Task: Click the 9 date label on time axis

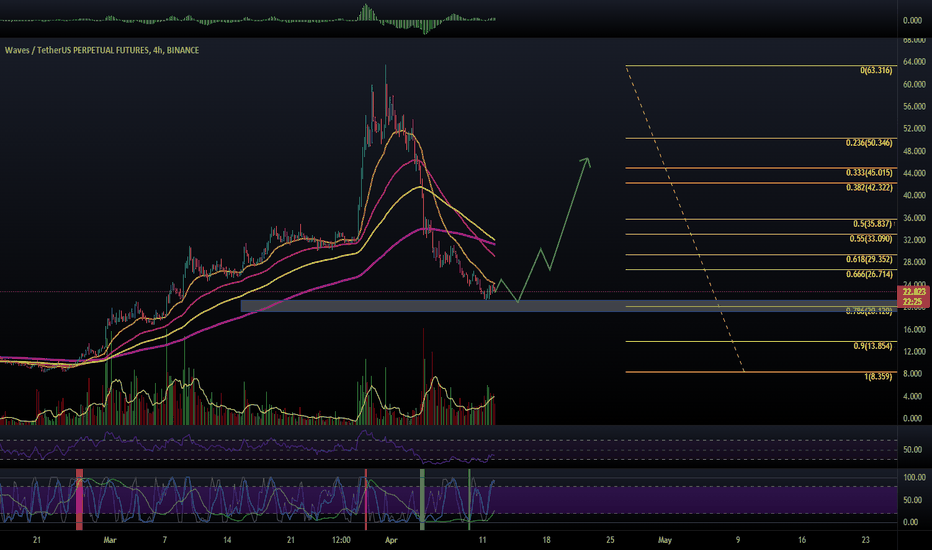Action: 738,540
